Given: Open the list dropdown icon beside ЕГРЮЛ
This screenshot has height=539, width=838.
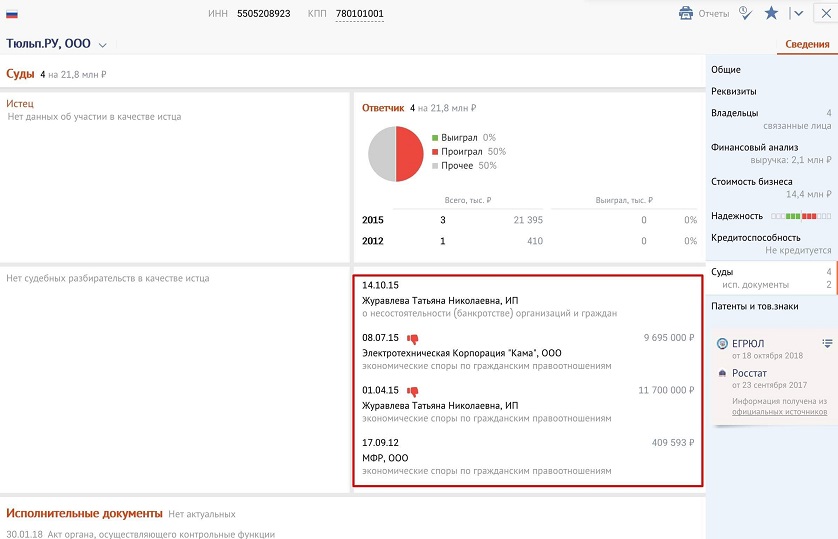Looking at the screenshot, I should 827,344.
